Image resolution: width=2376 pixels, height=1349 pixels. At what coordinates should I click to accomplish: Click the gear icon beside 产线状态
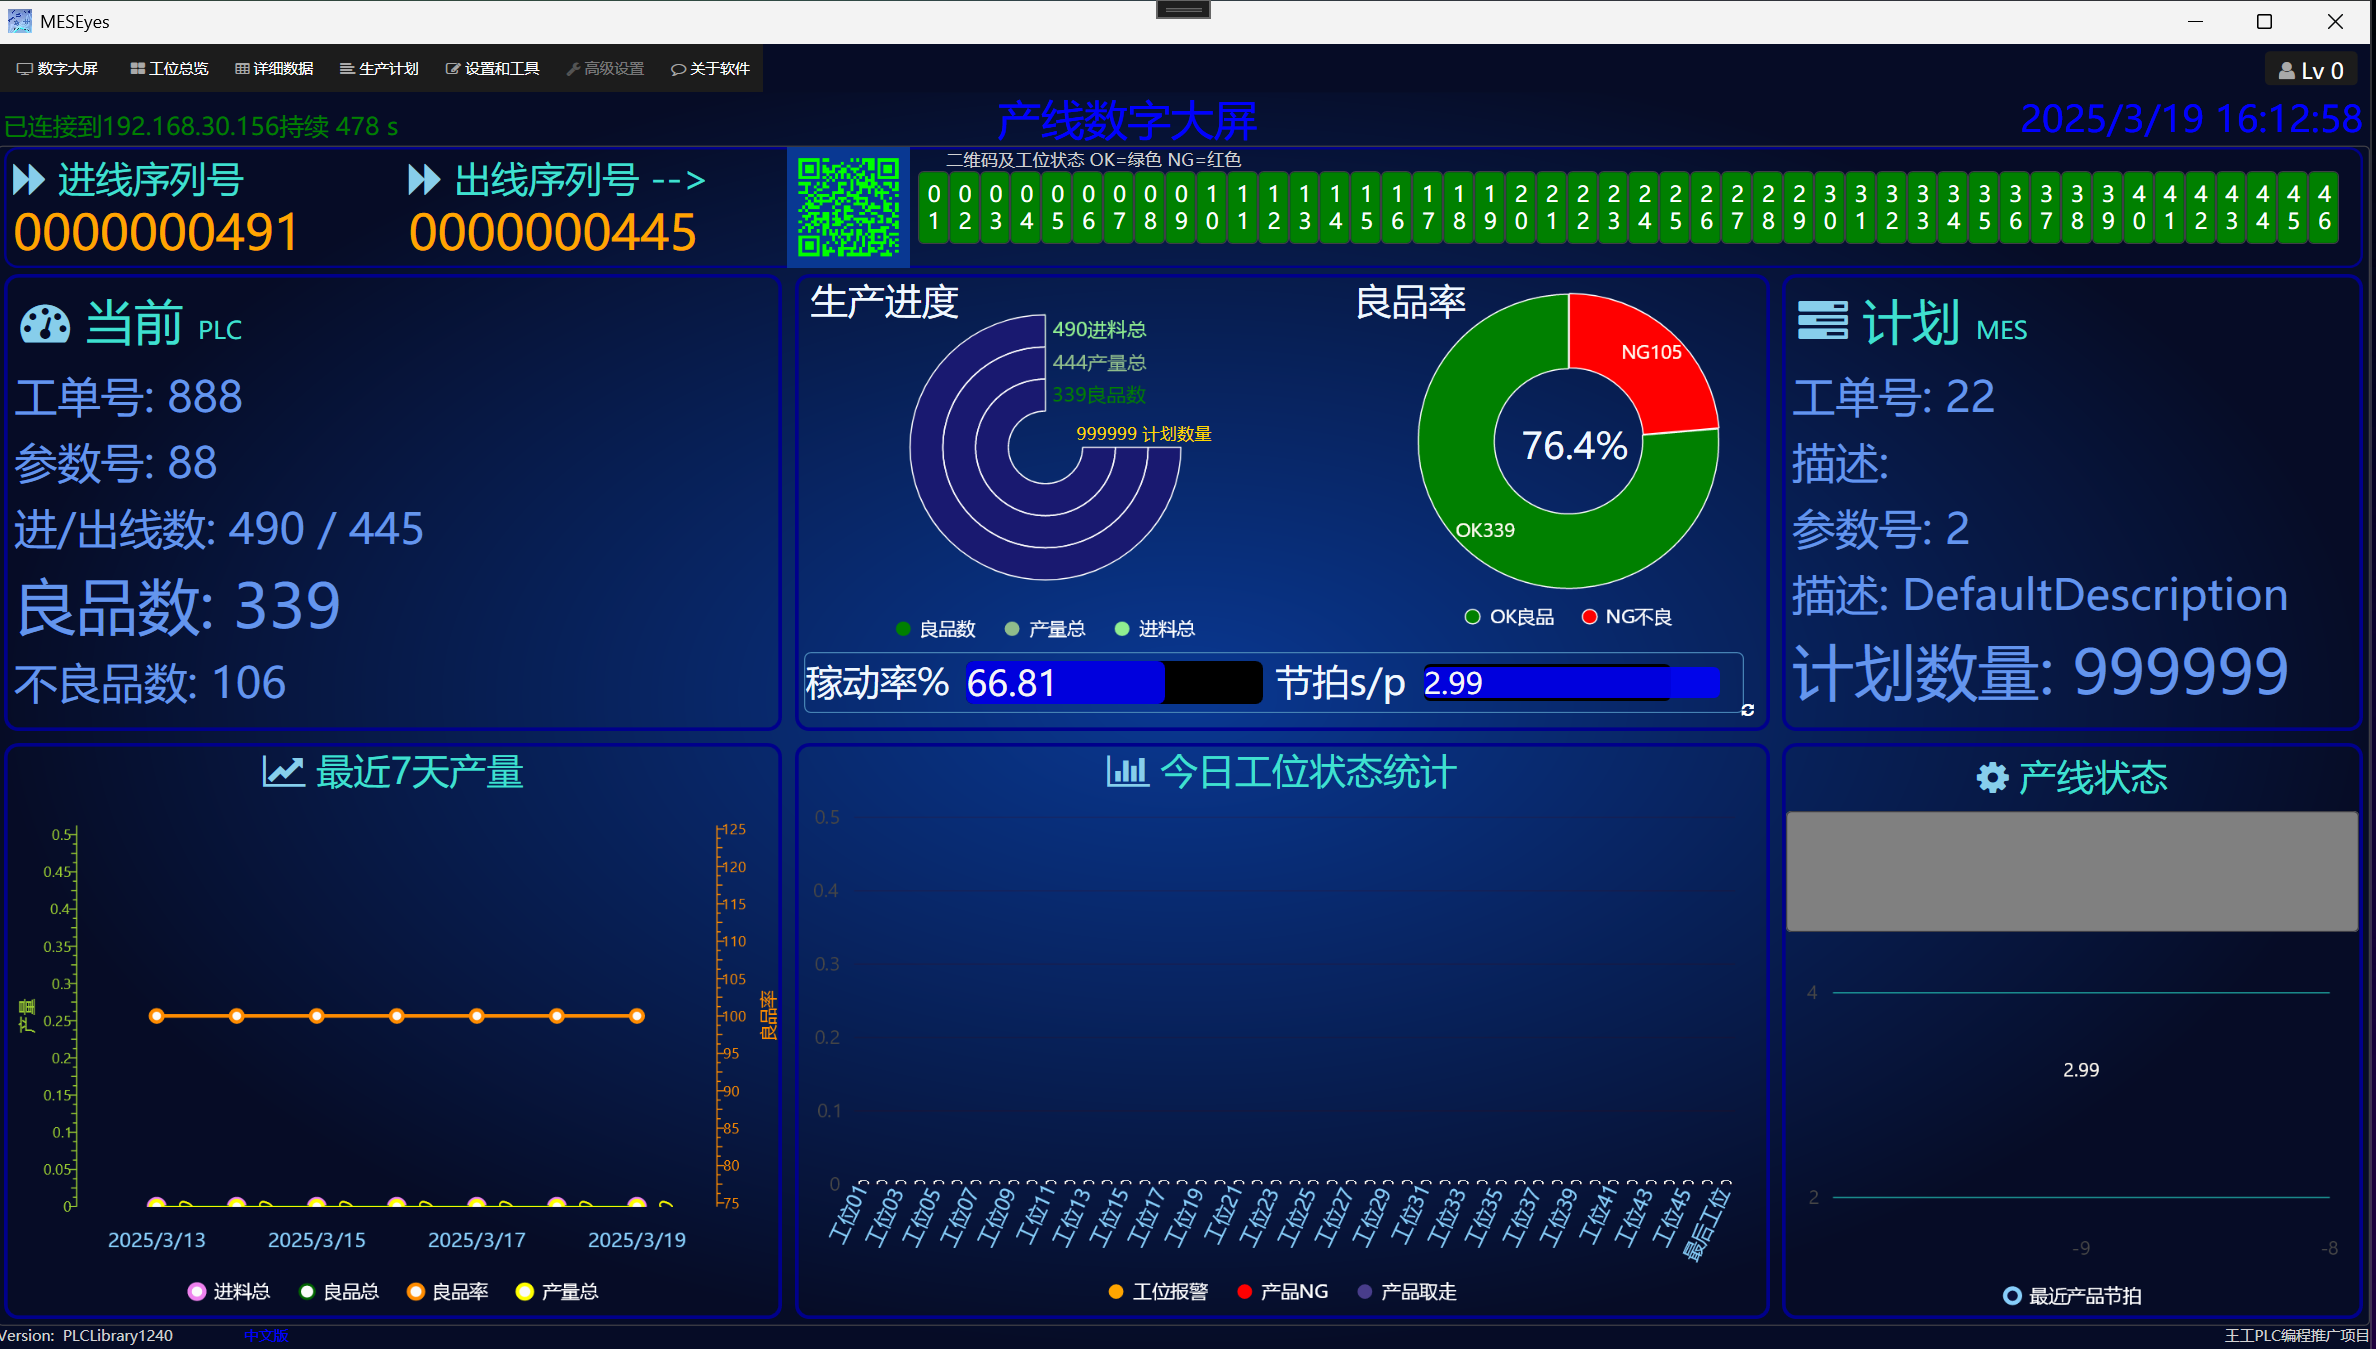tap(1992, 777)
